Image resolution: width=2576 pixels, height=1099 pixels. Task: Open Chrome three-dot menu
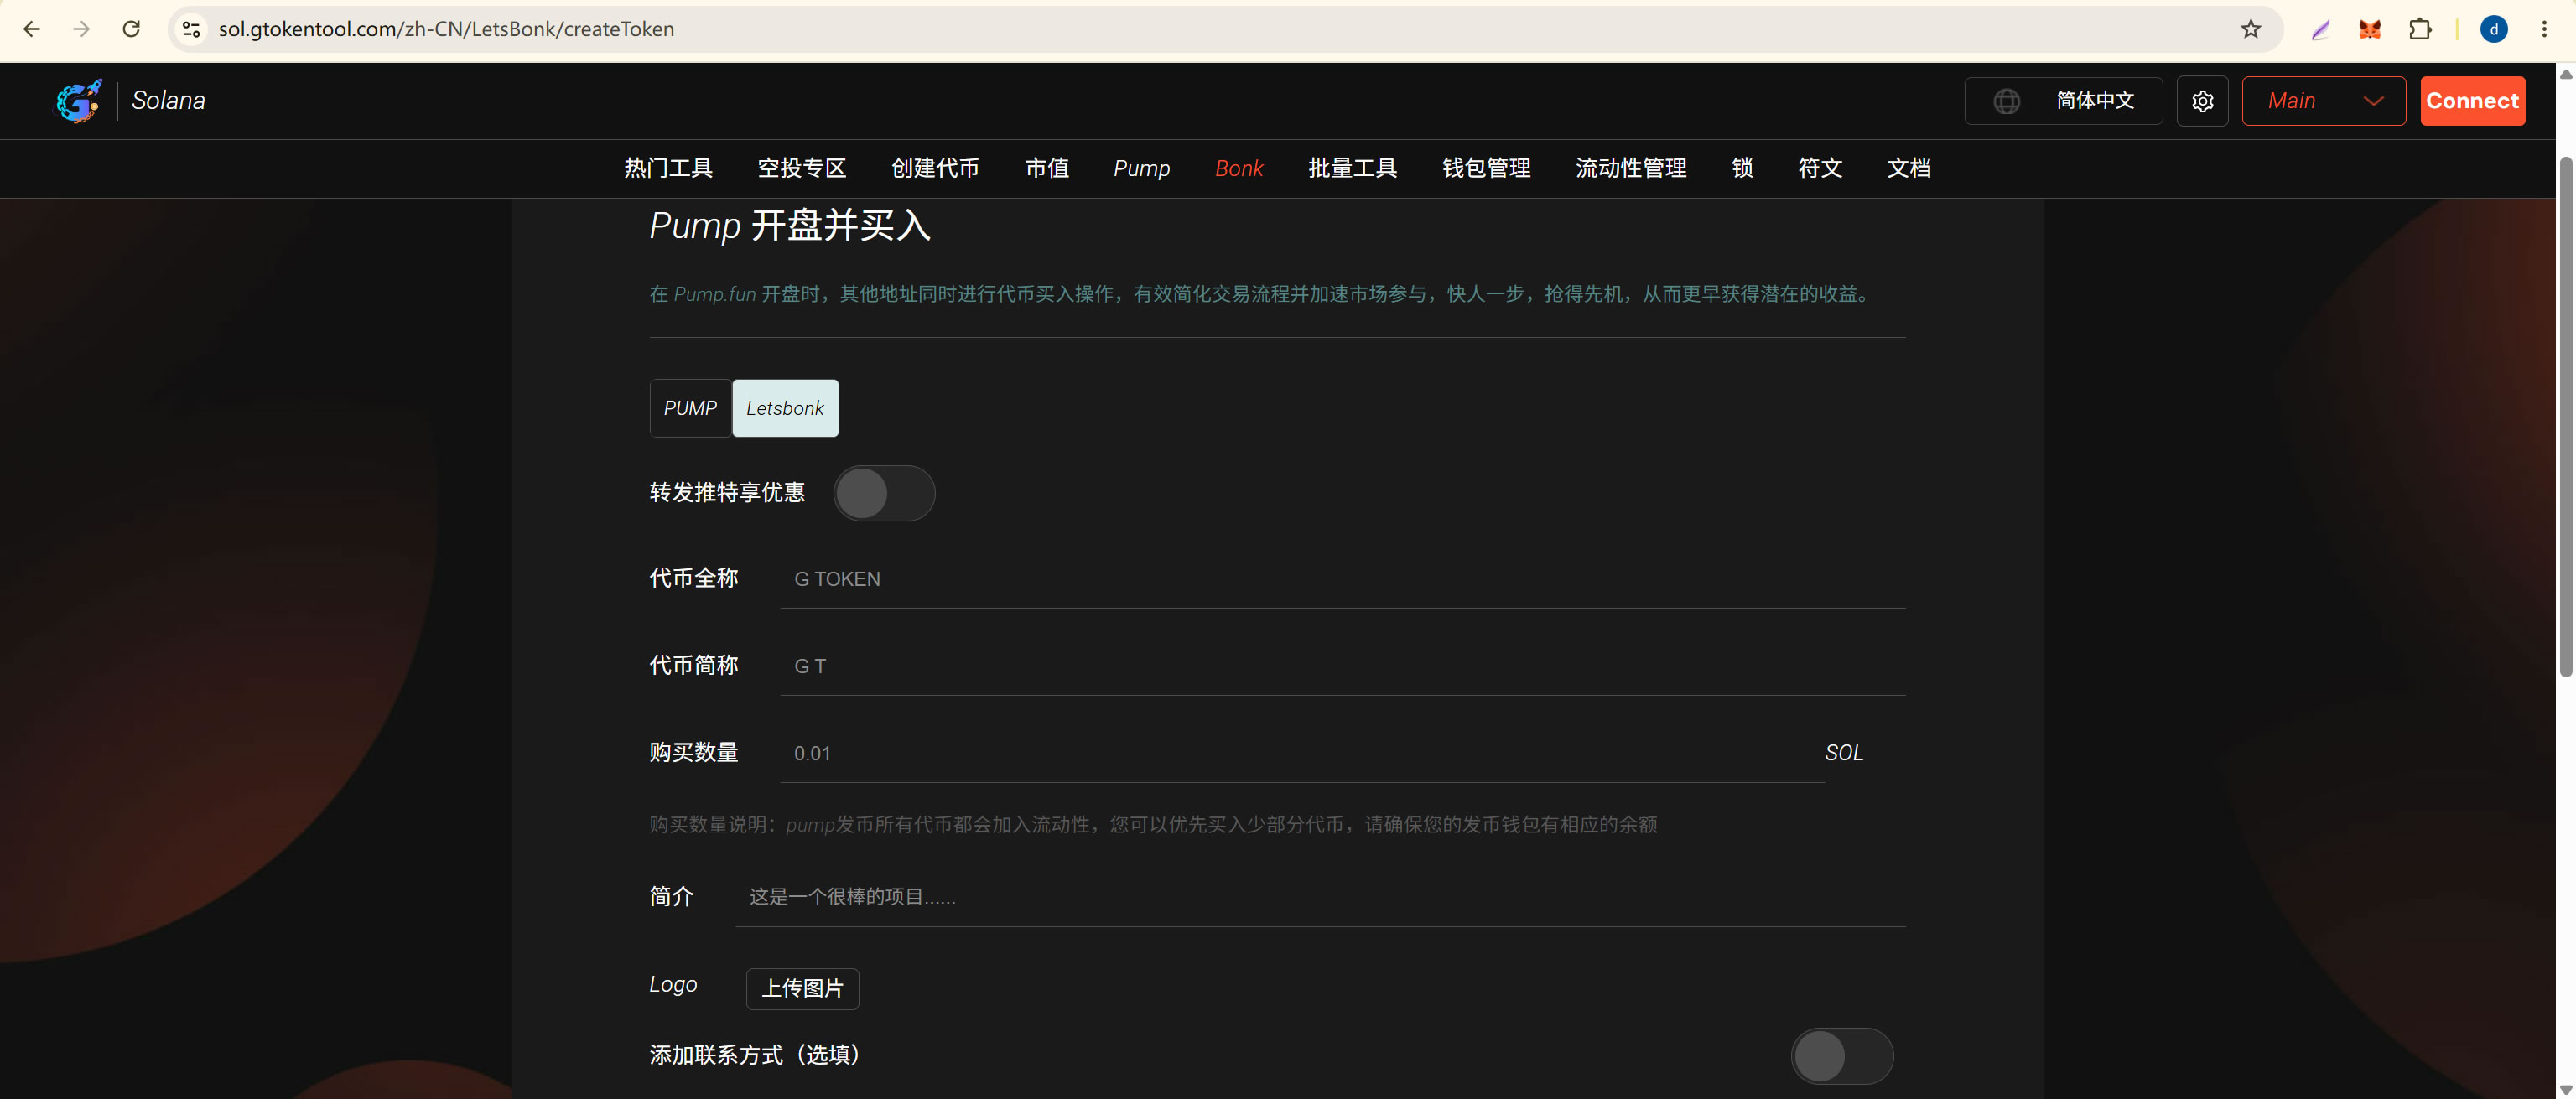click(2544, 29)
